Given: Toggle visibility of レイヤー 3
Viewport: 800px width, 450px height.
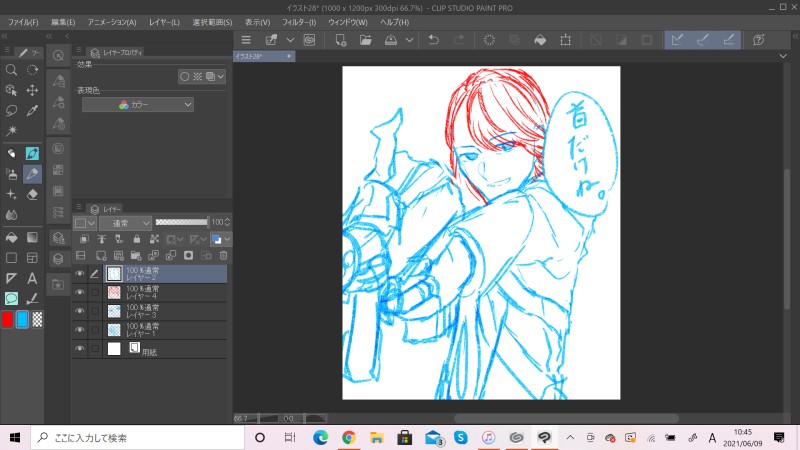Looking at the screenshot, I should 79,311.
